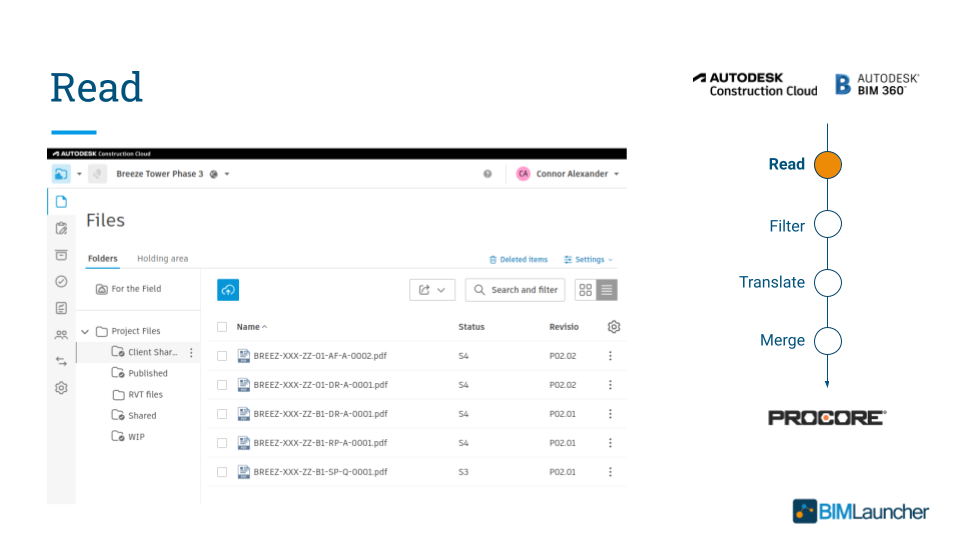This screenshot has height=540, width=960.
Task: Select the For the Field folder
Action: coord(129,289)
